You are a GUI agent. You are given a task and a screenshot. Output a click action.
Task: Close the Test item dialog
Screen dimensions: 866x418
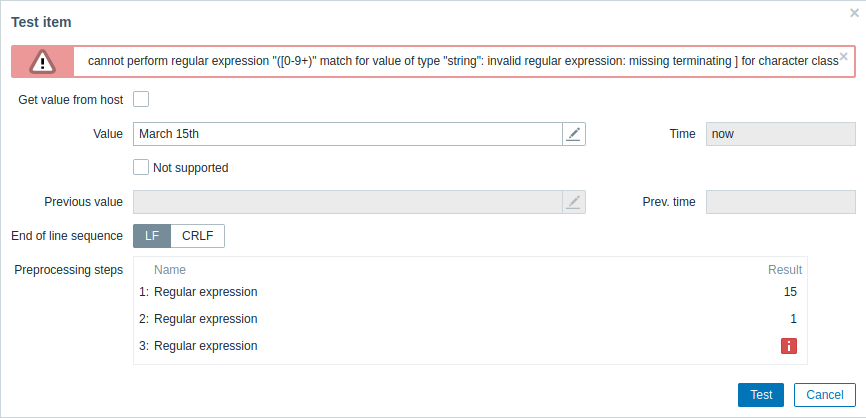(852, 13)
